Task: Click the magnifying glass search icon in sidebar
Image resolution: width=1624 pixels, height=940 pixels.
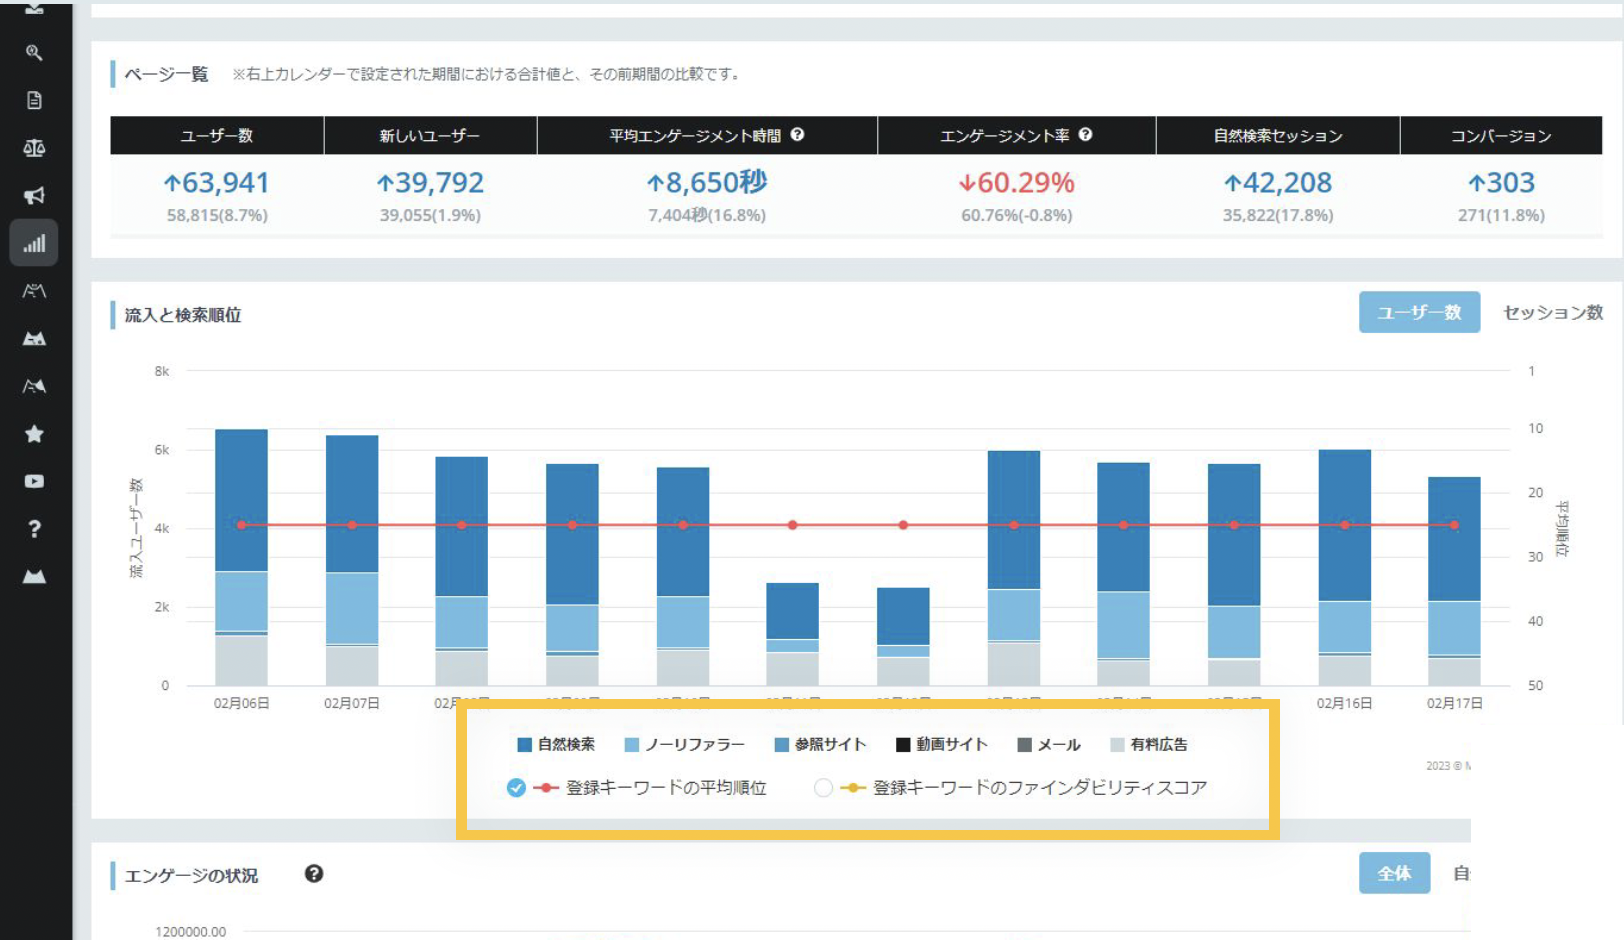Action: (x=34, y=53)
